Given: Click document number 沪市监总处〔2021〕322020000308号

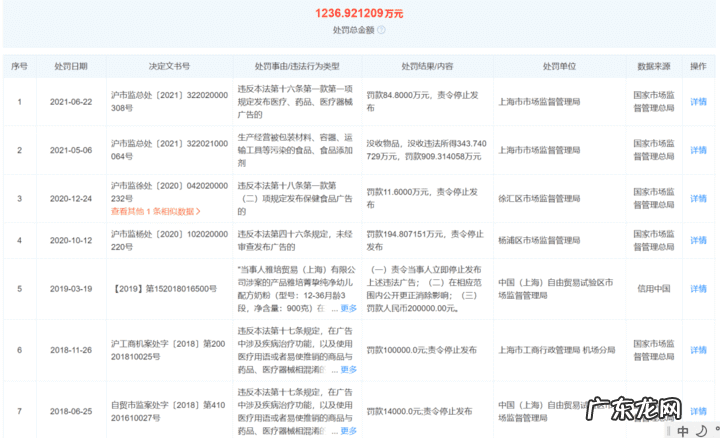Looking at the screenshot, I should [169, 101].
